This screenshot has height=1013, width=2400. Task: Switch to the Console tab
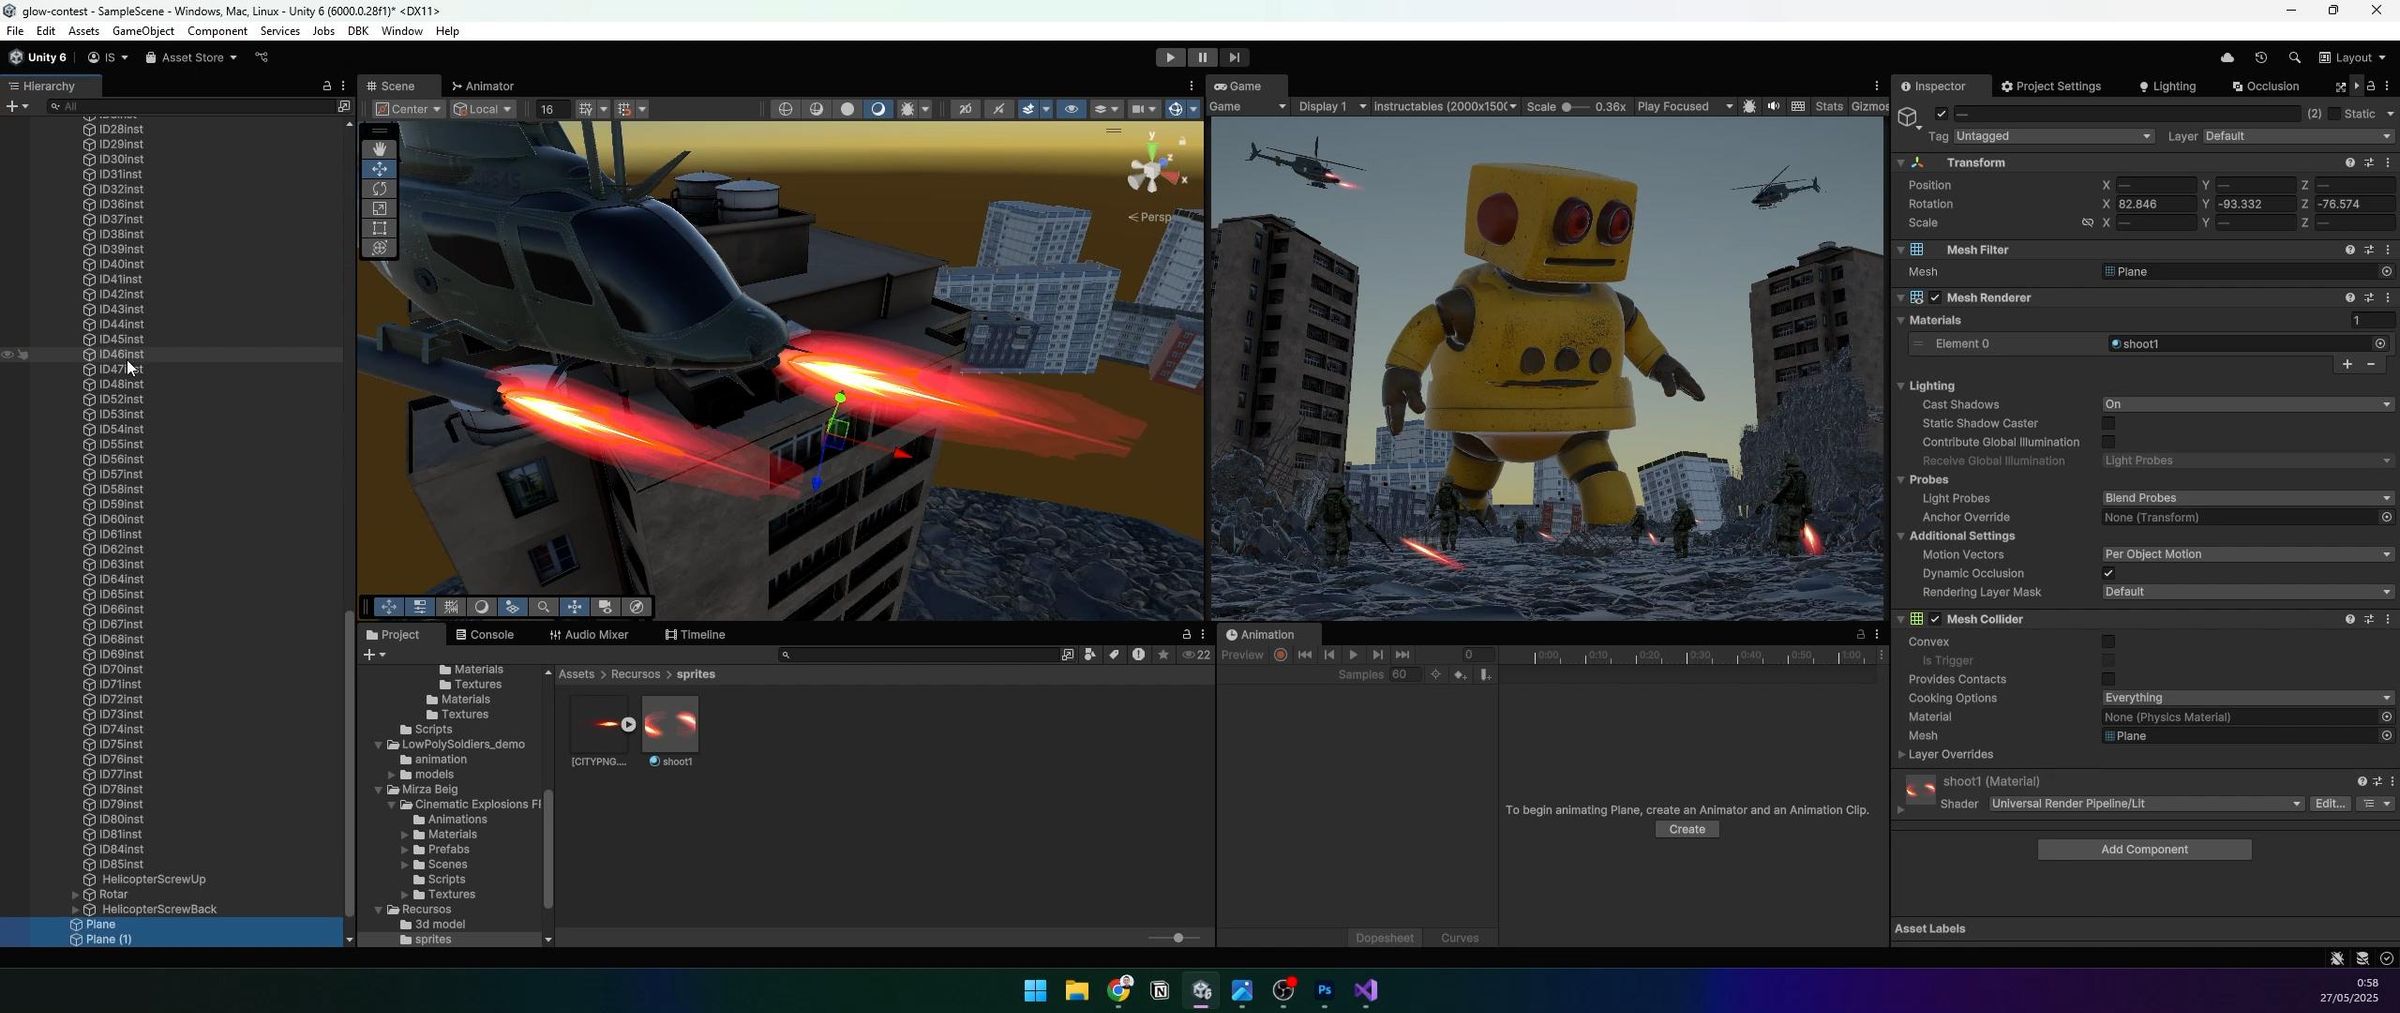point(487,634)
